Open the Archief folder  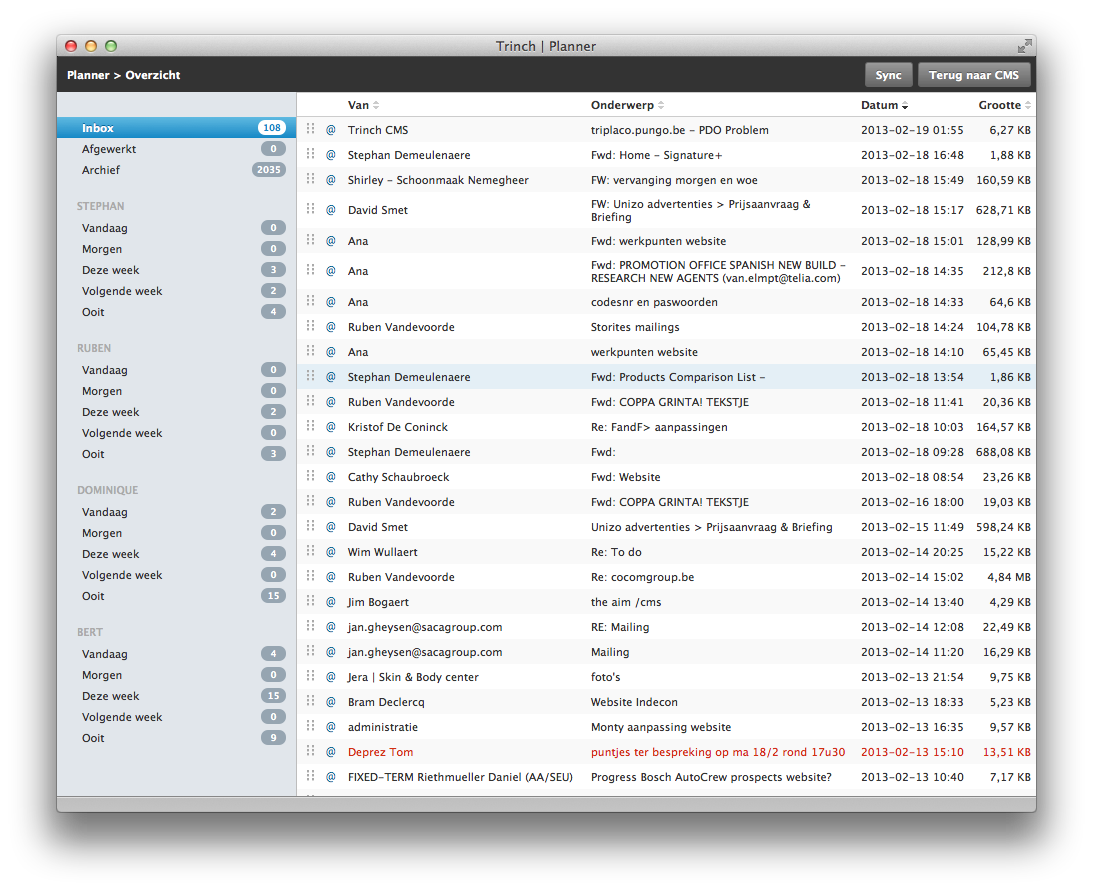pos(177,169)
